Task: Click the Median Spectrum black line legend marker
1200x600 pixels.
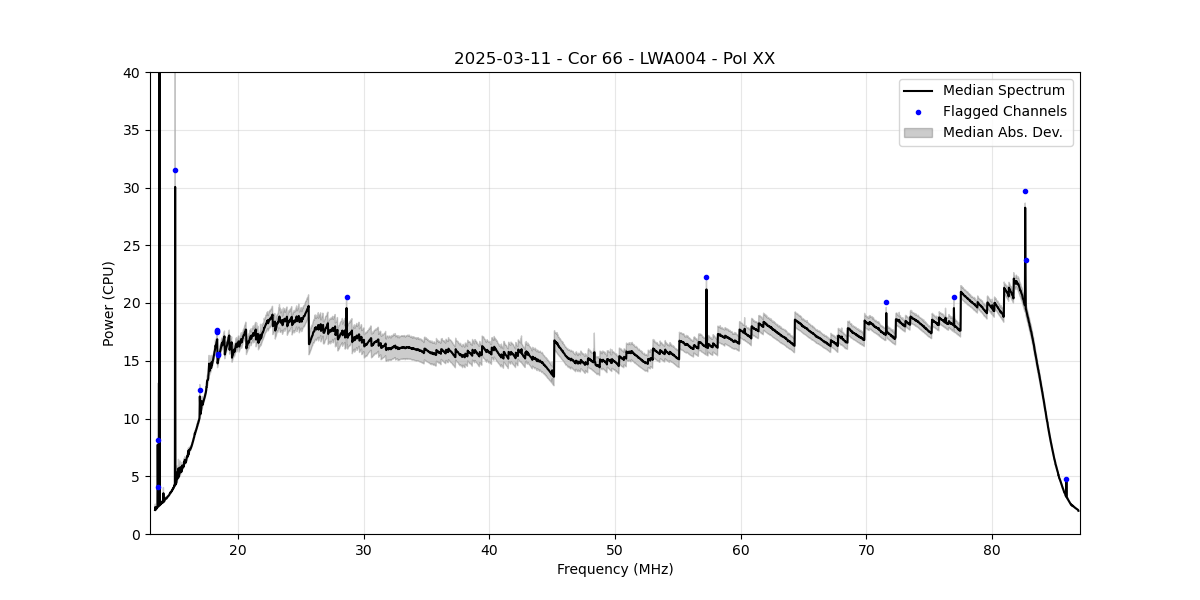Action: (918, 91)
